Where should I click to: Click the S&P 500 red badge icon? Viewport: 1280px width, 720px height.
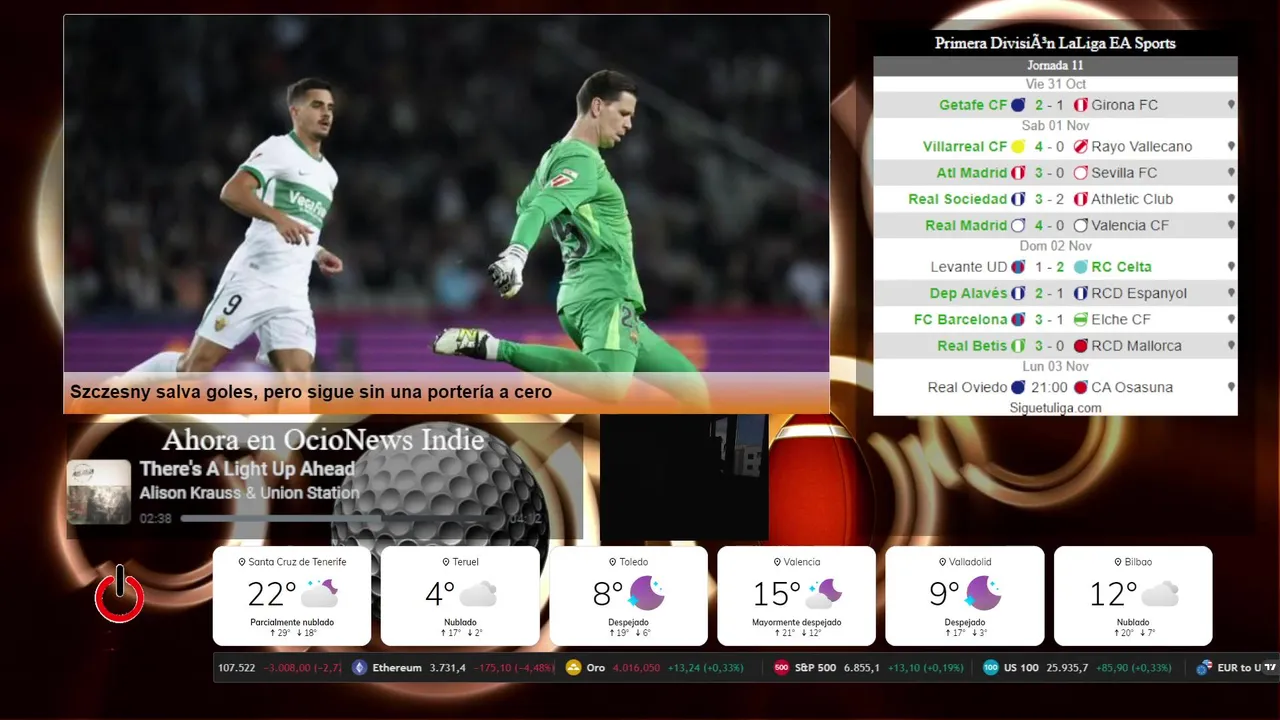(x=781, y=668)
